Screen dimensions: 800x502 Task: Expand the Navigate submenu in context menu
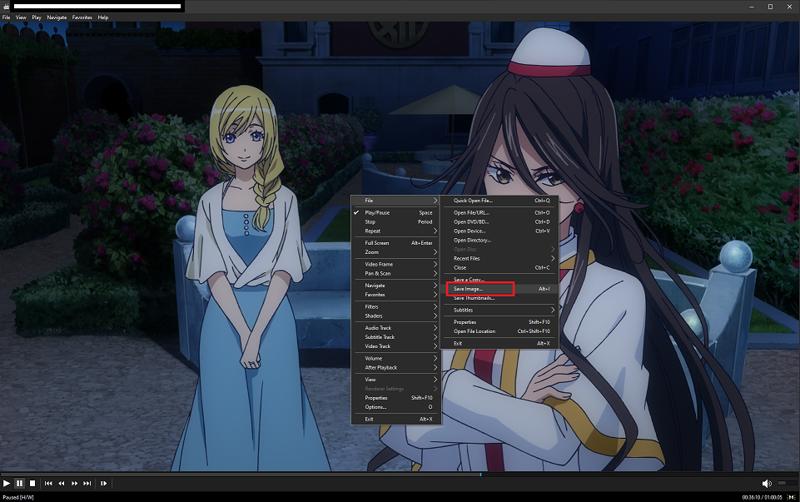[396, 286]
